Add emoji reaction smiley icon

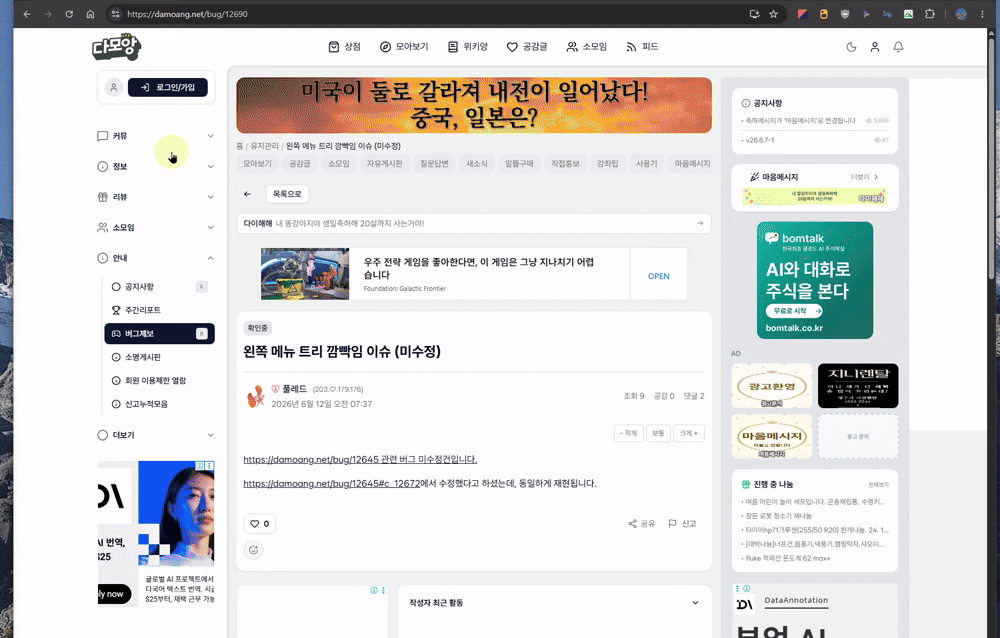[x=254, y=550]
